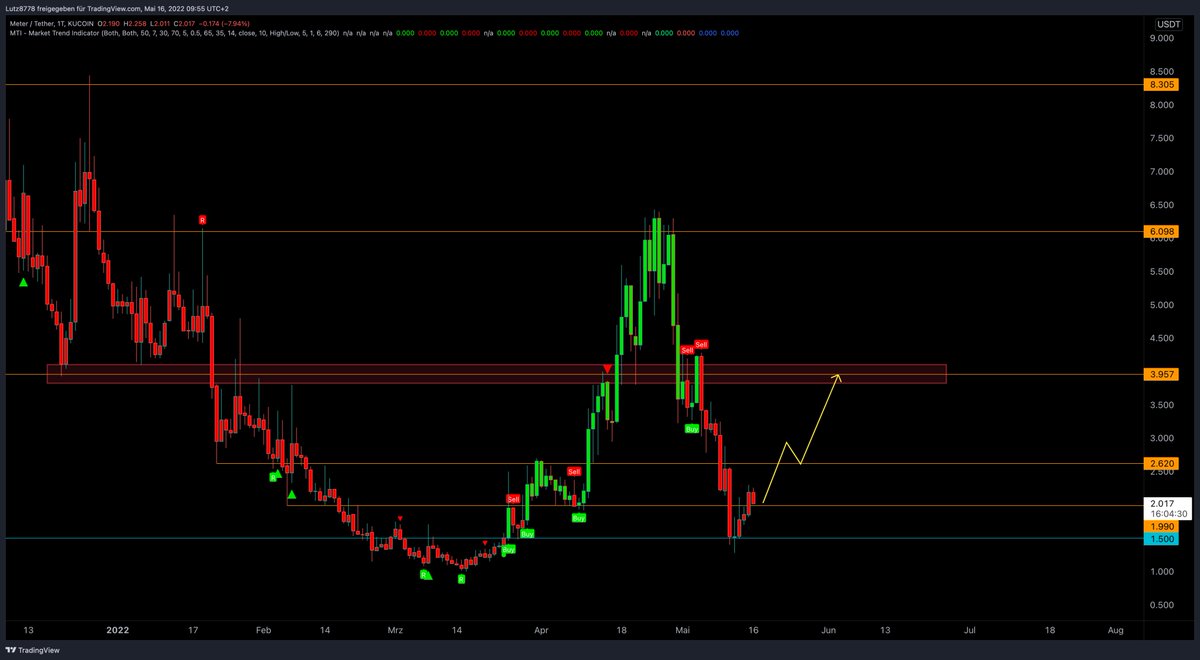
Task: Select the 1.990 orange price label
Action: (x=1161, y=526)
